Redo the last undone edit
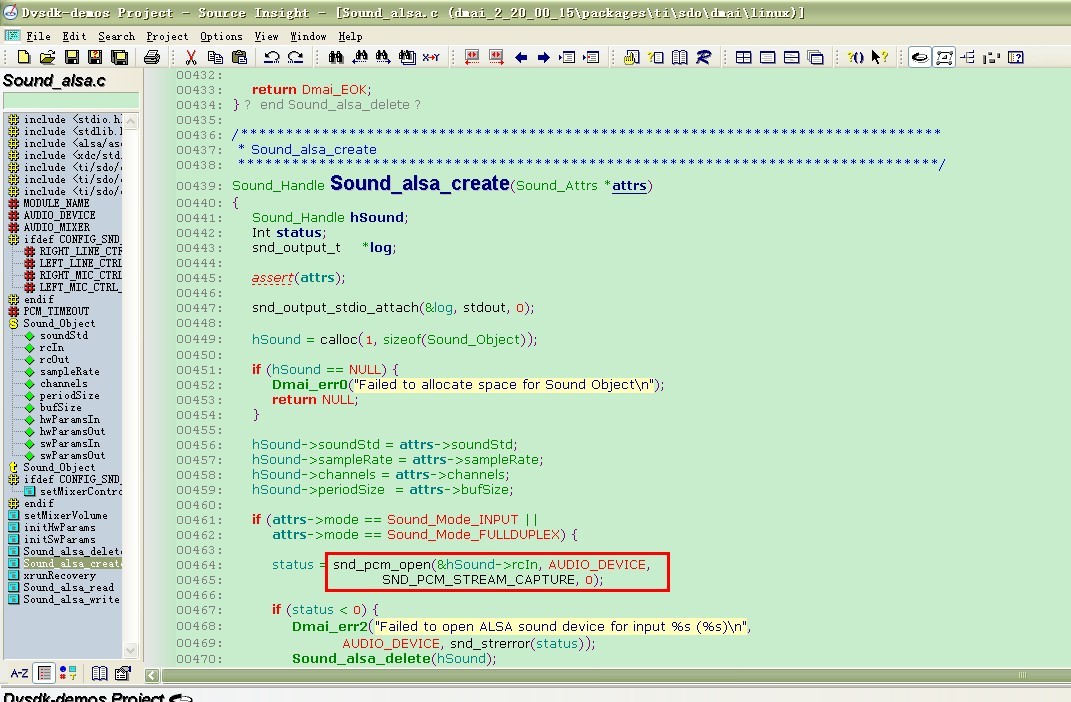The height and width of the screenshot is (702, 1071). tap(295, 57)
